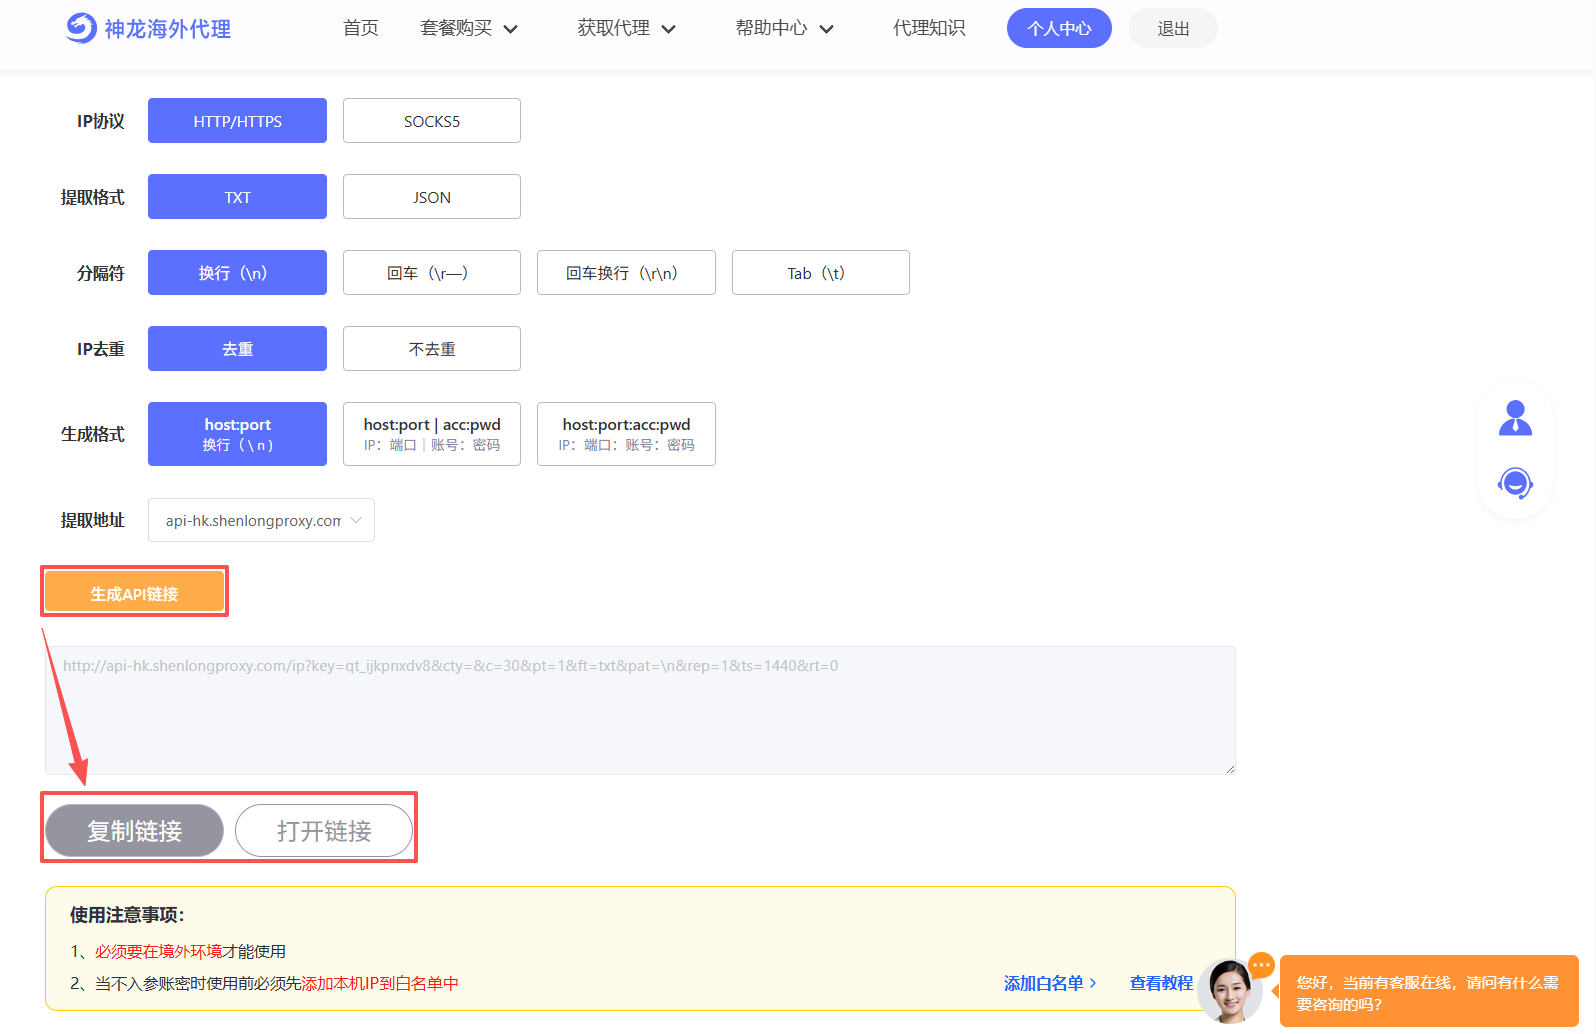The height and width of the screenshot is (1034, 1596).
Task: Go to 首页 home page
Action: tap(360, 28)
